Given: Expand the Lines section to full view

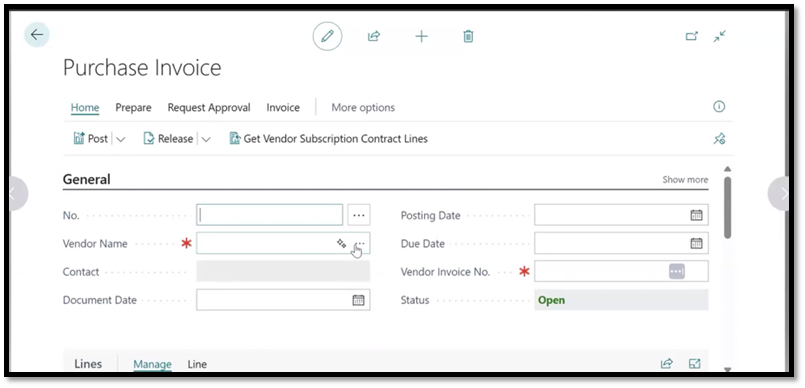Looking at the screenshot, I should tap(694, 364).
